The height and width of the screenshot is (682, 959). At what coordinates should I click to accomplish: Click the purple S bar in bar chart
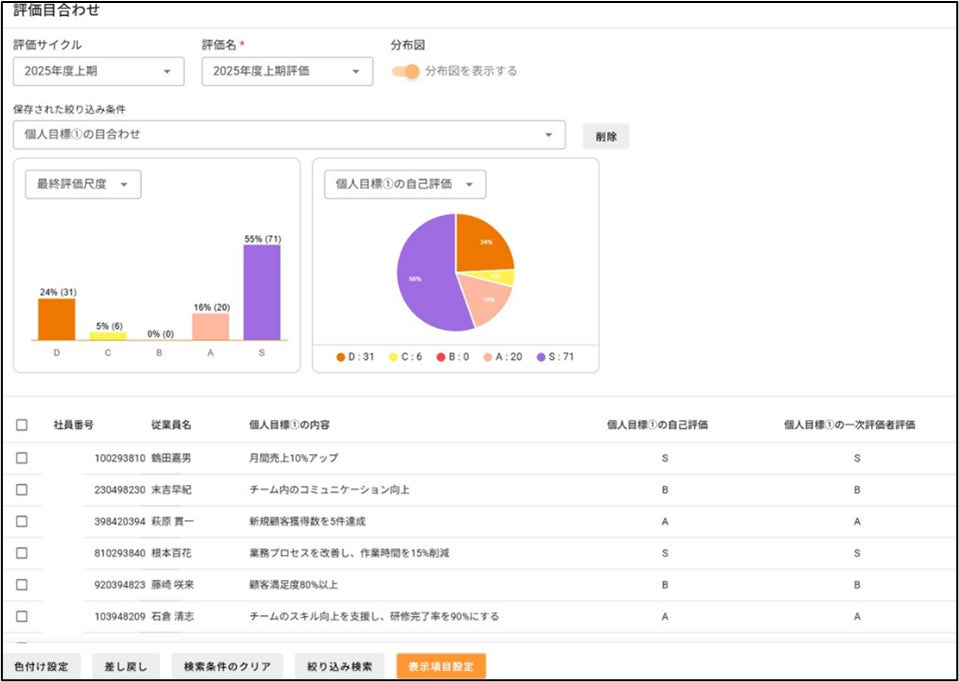tap(262, 292)
